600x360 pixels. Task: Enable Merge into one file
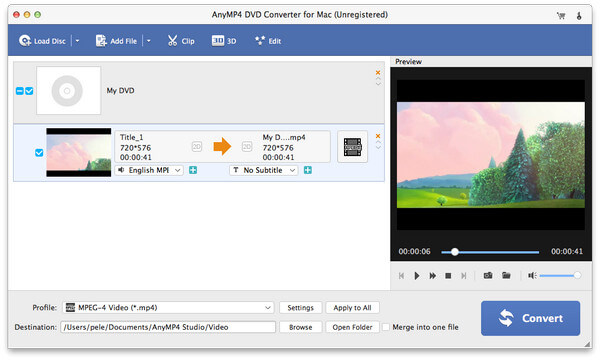[386, 327]
